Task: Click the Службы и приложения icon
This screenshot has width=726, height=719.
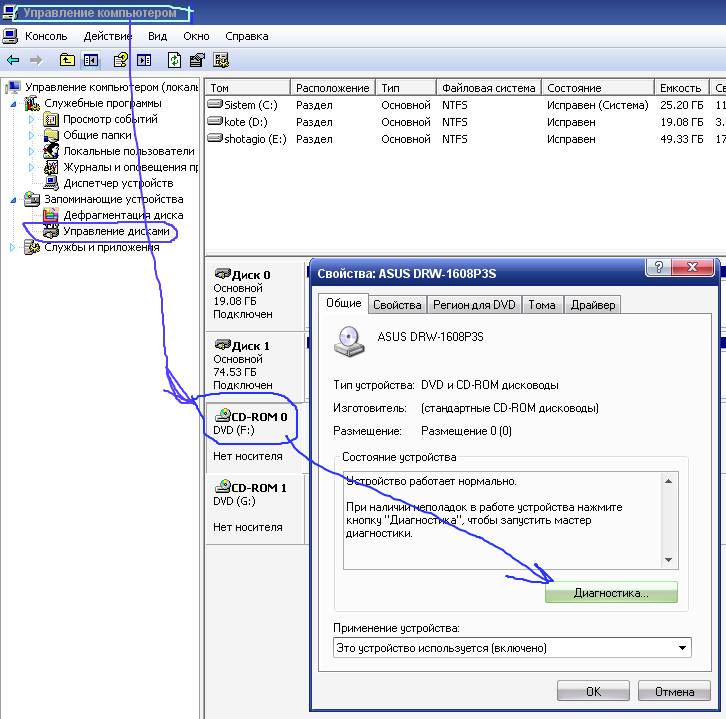Action: (32, 247)
